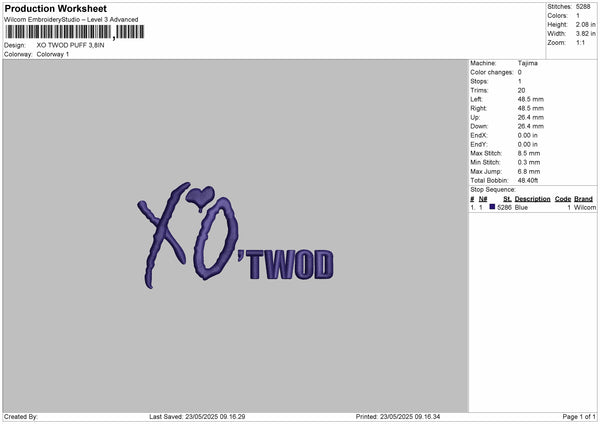This screenshot has height=424, width=600.
Task: Click the EndX value 0.00 in
Action: 528,135
